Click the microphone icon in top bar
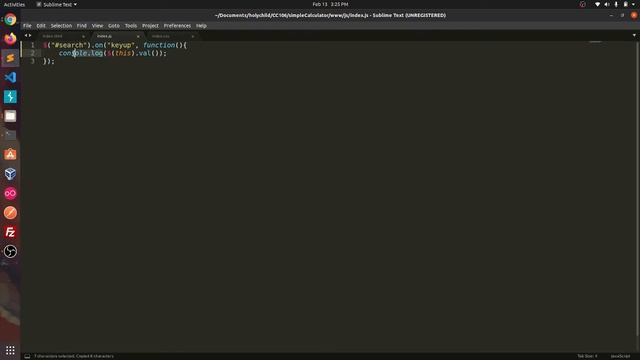 pyautogui.click(x=616, y=4)
